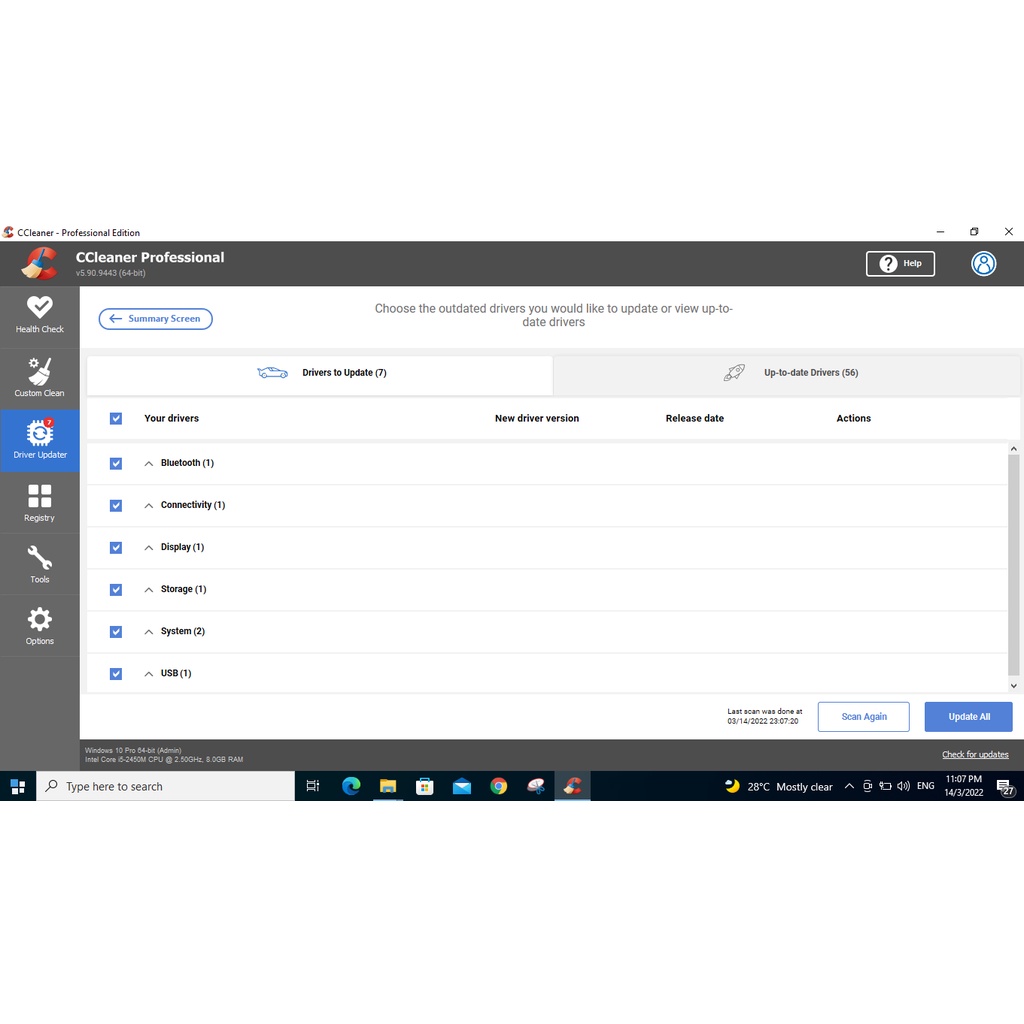Open the volume control in the tray
The width and height of the screenshot is (1024, 1024).
tap(903, 786)
